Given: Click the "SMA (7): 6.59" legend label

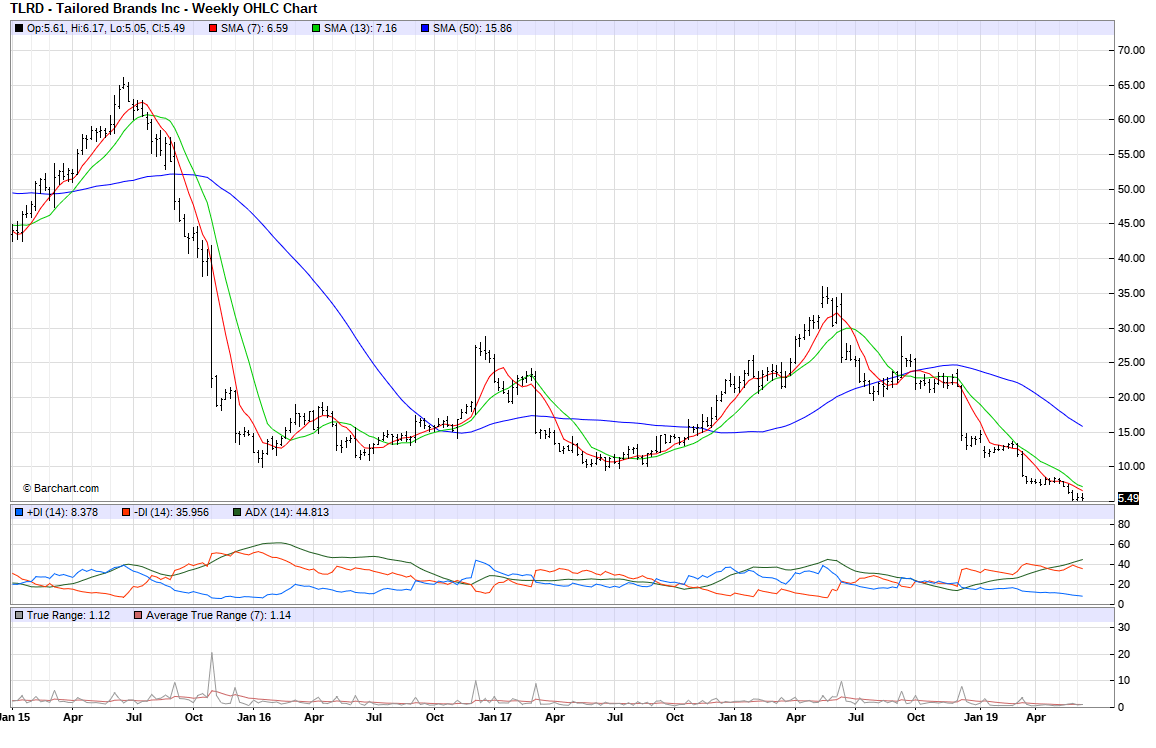Looking at the screenshot, I should (x=254, y=29).
